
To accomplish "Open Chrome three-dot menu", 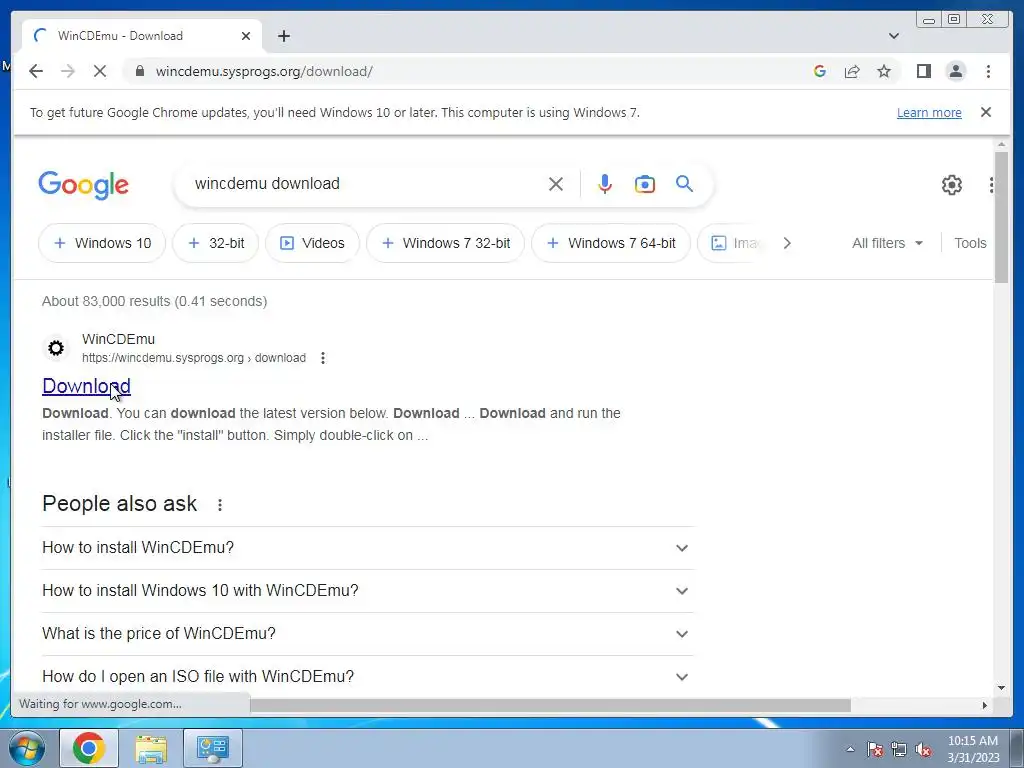I will tap(988, 71).
